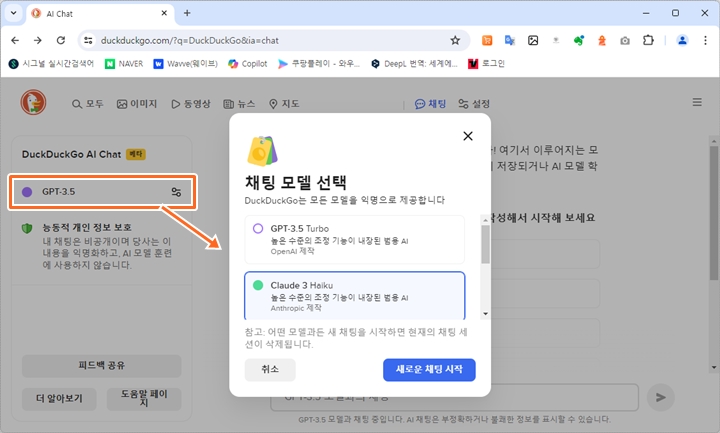This screenshot has height=433, width=720.
Task: Open the Chrome profile avatar
Action: tap(682, 40)
